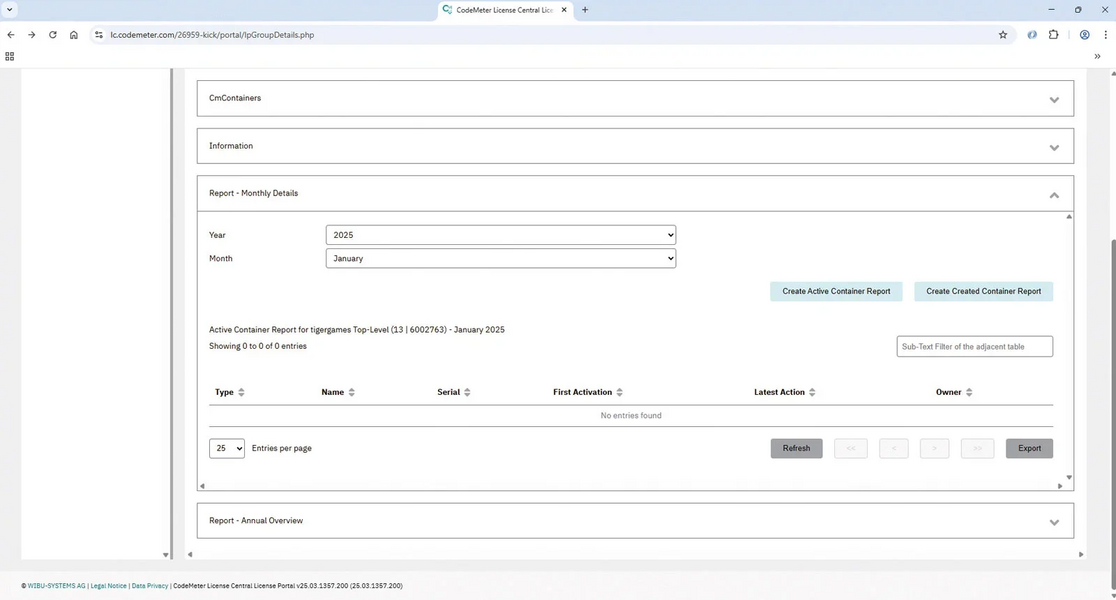Image resolution: width=1116 pixels, height=600 pixels.
Task: Bookmark this page with the star icon
Action: click(1003, 34)
